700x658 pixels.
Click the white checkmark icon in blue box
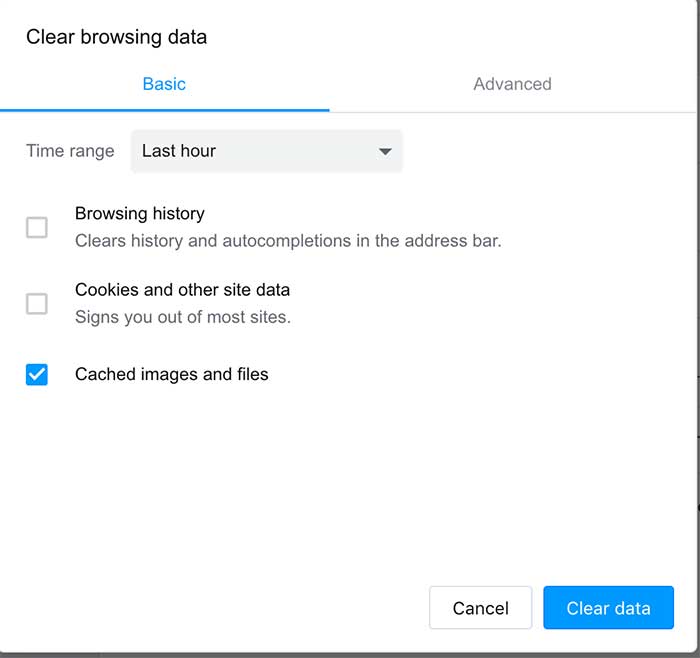(x=37, y=374)
